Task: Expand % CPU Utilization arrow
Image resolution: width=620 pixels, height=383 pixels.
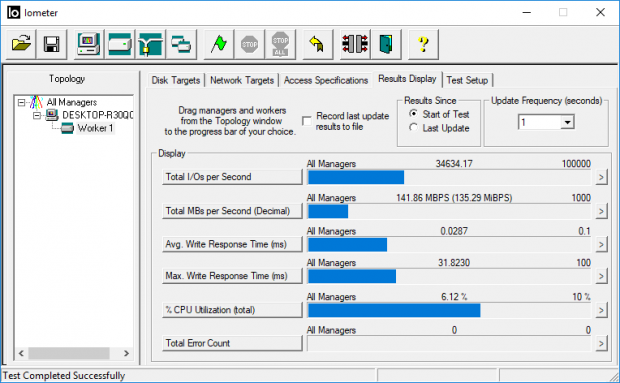Action: click(x=601, y=311)
